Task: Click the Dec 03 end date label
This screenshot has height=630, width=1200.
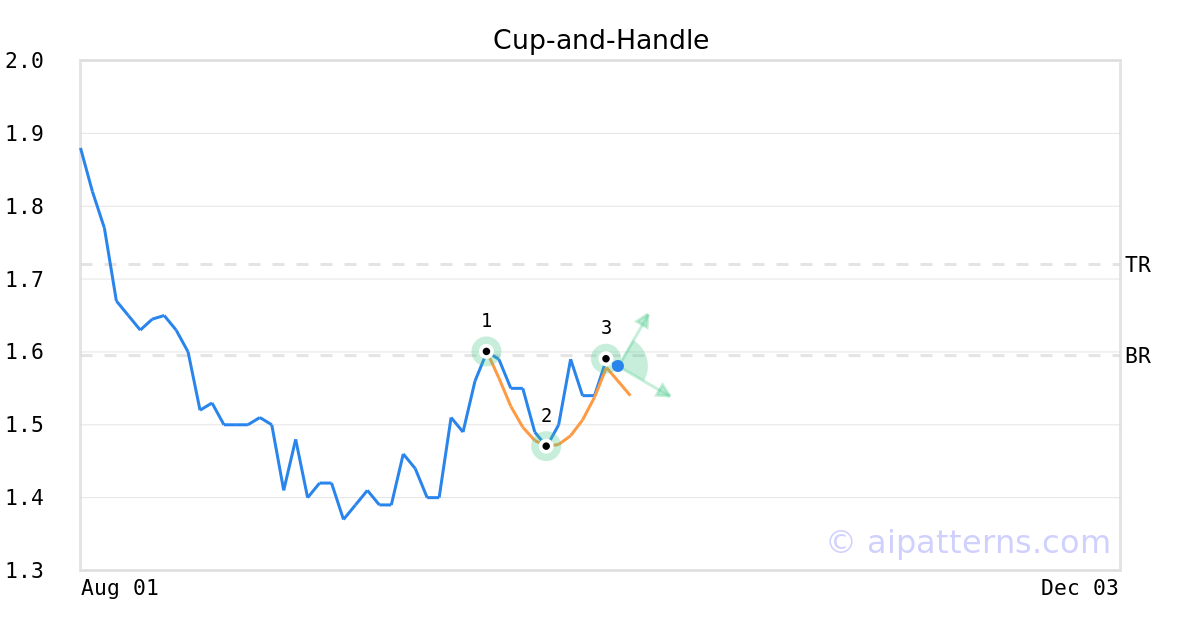Action: pyautogui.click(x=1079, y=588)
